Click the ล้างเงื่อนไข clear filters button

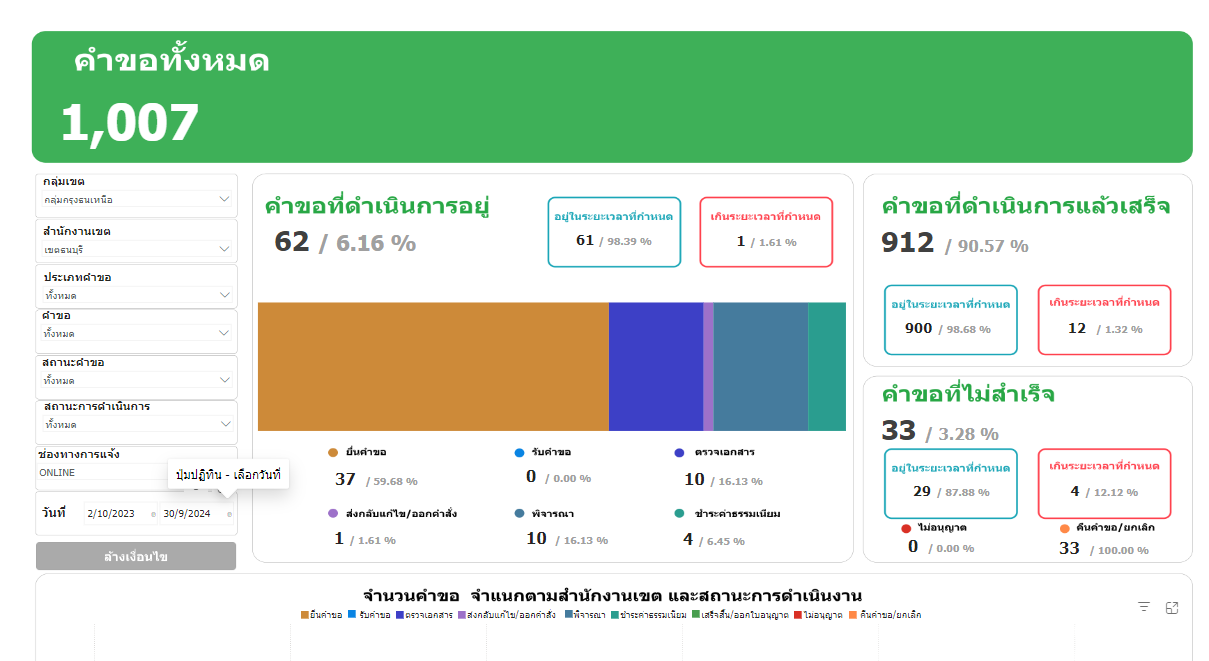[136, 556]
